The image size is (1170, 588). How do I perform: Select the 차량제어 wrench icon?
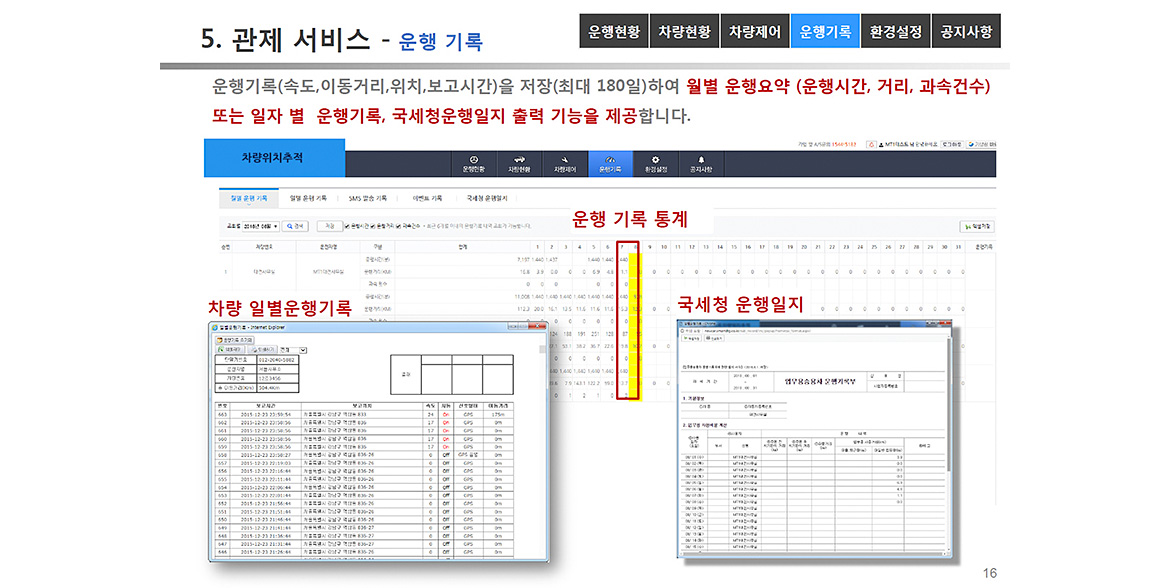(565, 160)
